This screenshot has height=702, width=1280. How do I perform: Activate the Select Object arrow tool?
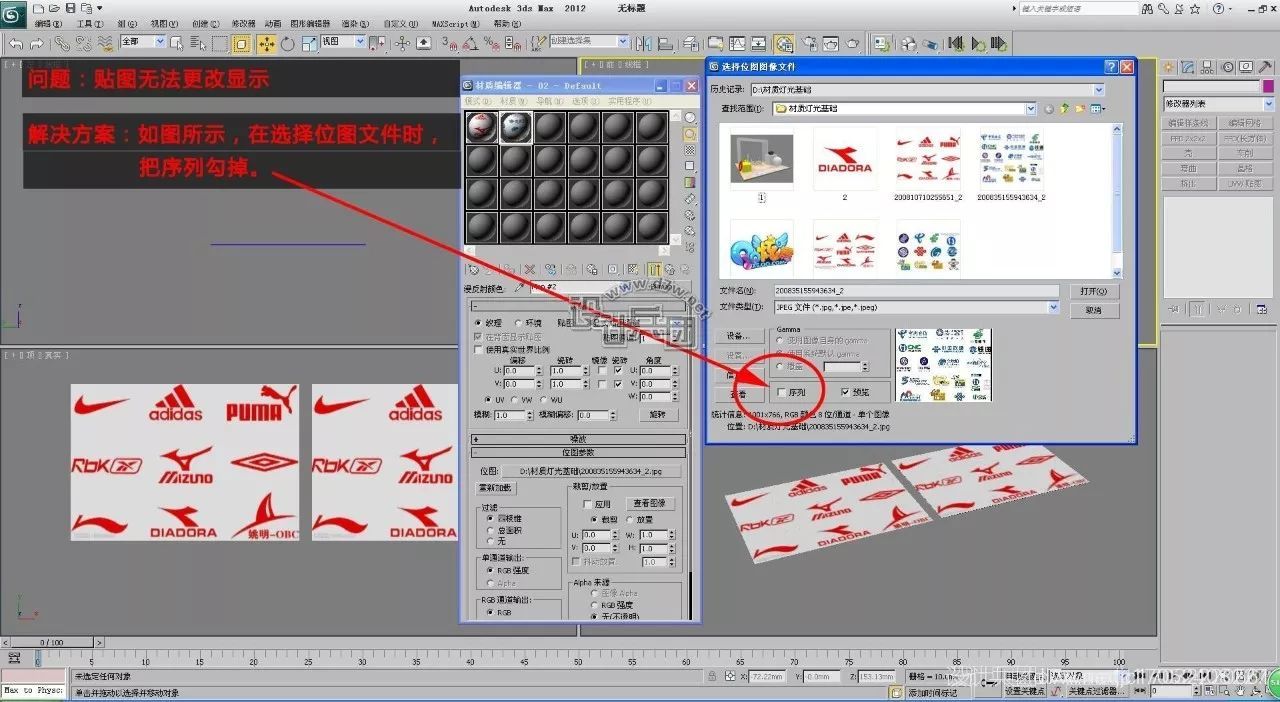click(176, 43)
